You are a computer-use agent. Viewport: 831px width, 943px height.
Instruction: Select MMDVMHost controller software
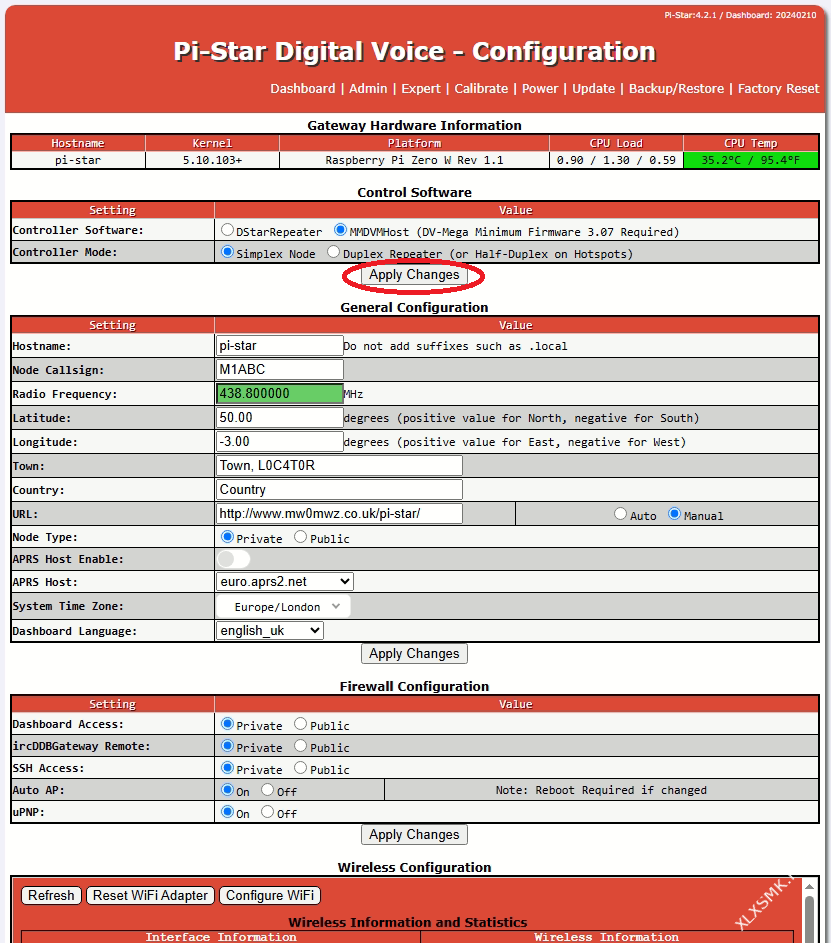pyautogui.click(x=341, y=230)
